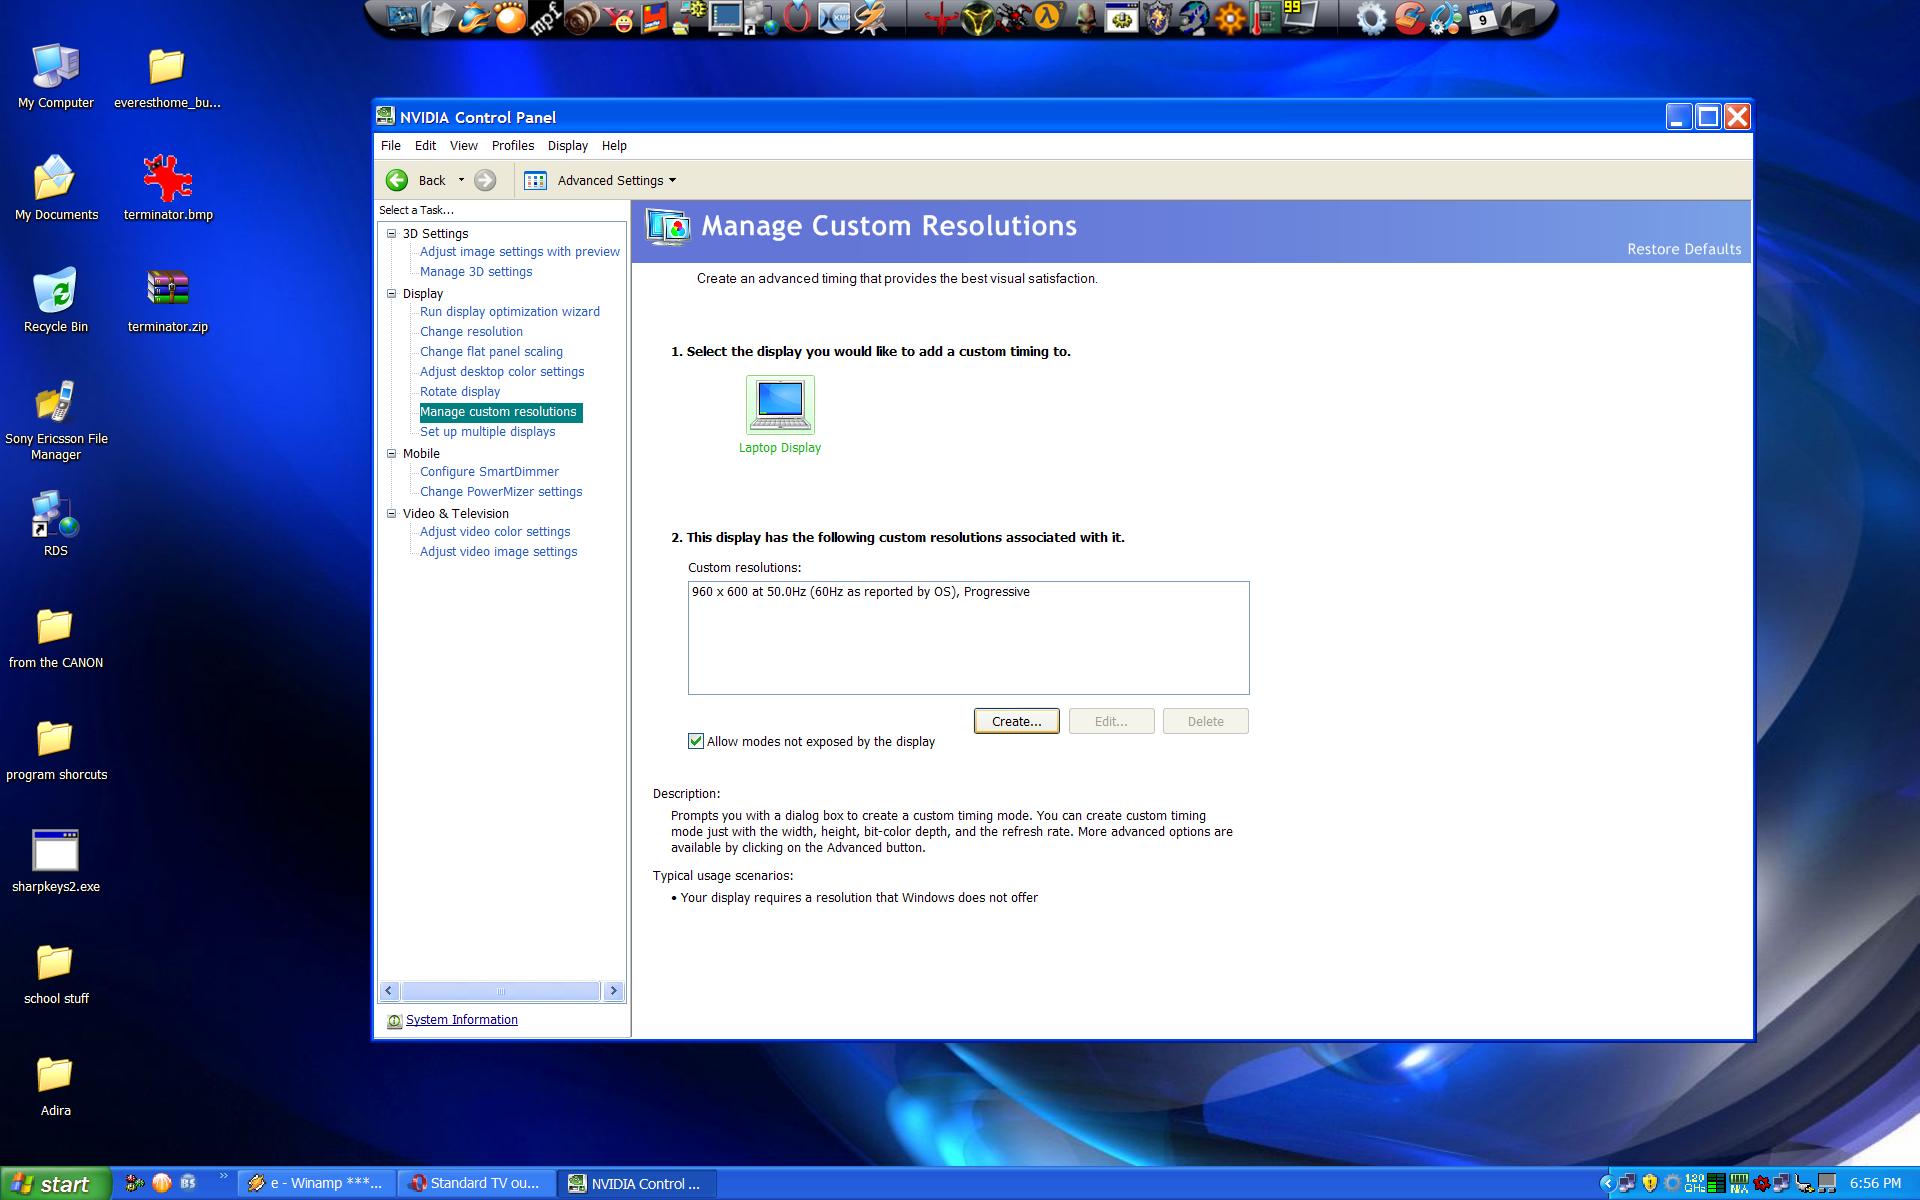Image resolution: width=1920 pixels, height=1200 pixels.
Task: Click the Edit... button
Action: tap(1111, 721)
